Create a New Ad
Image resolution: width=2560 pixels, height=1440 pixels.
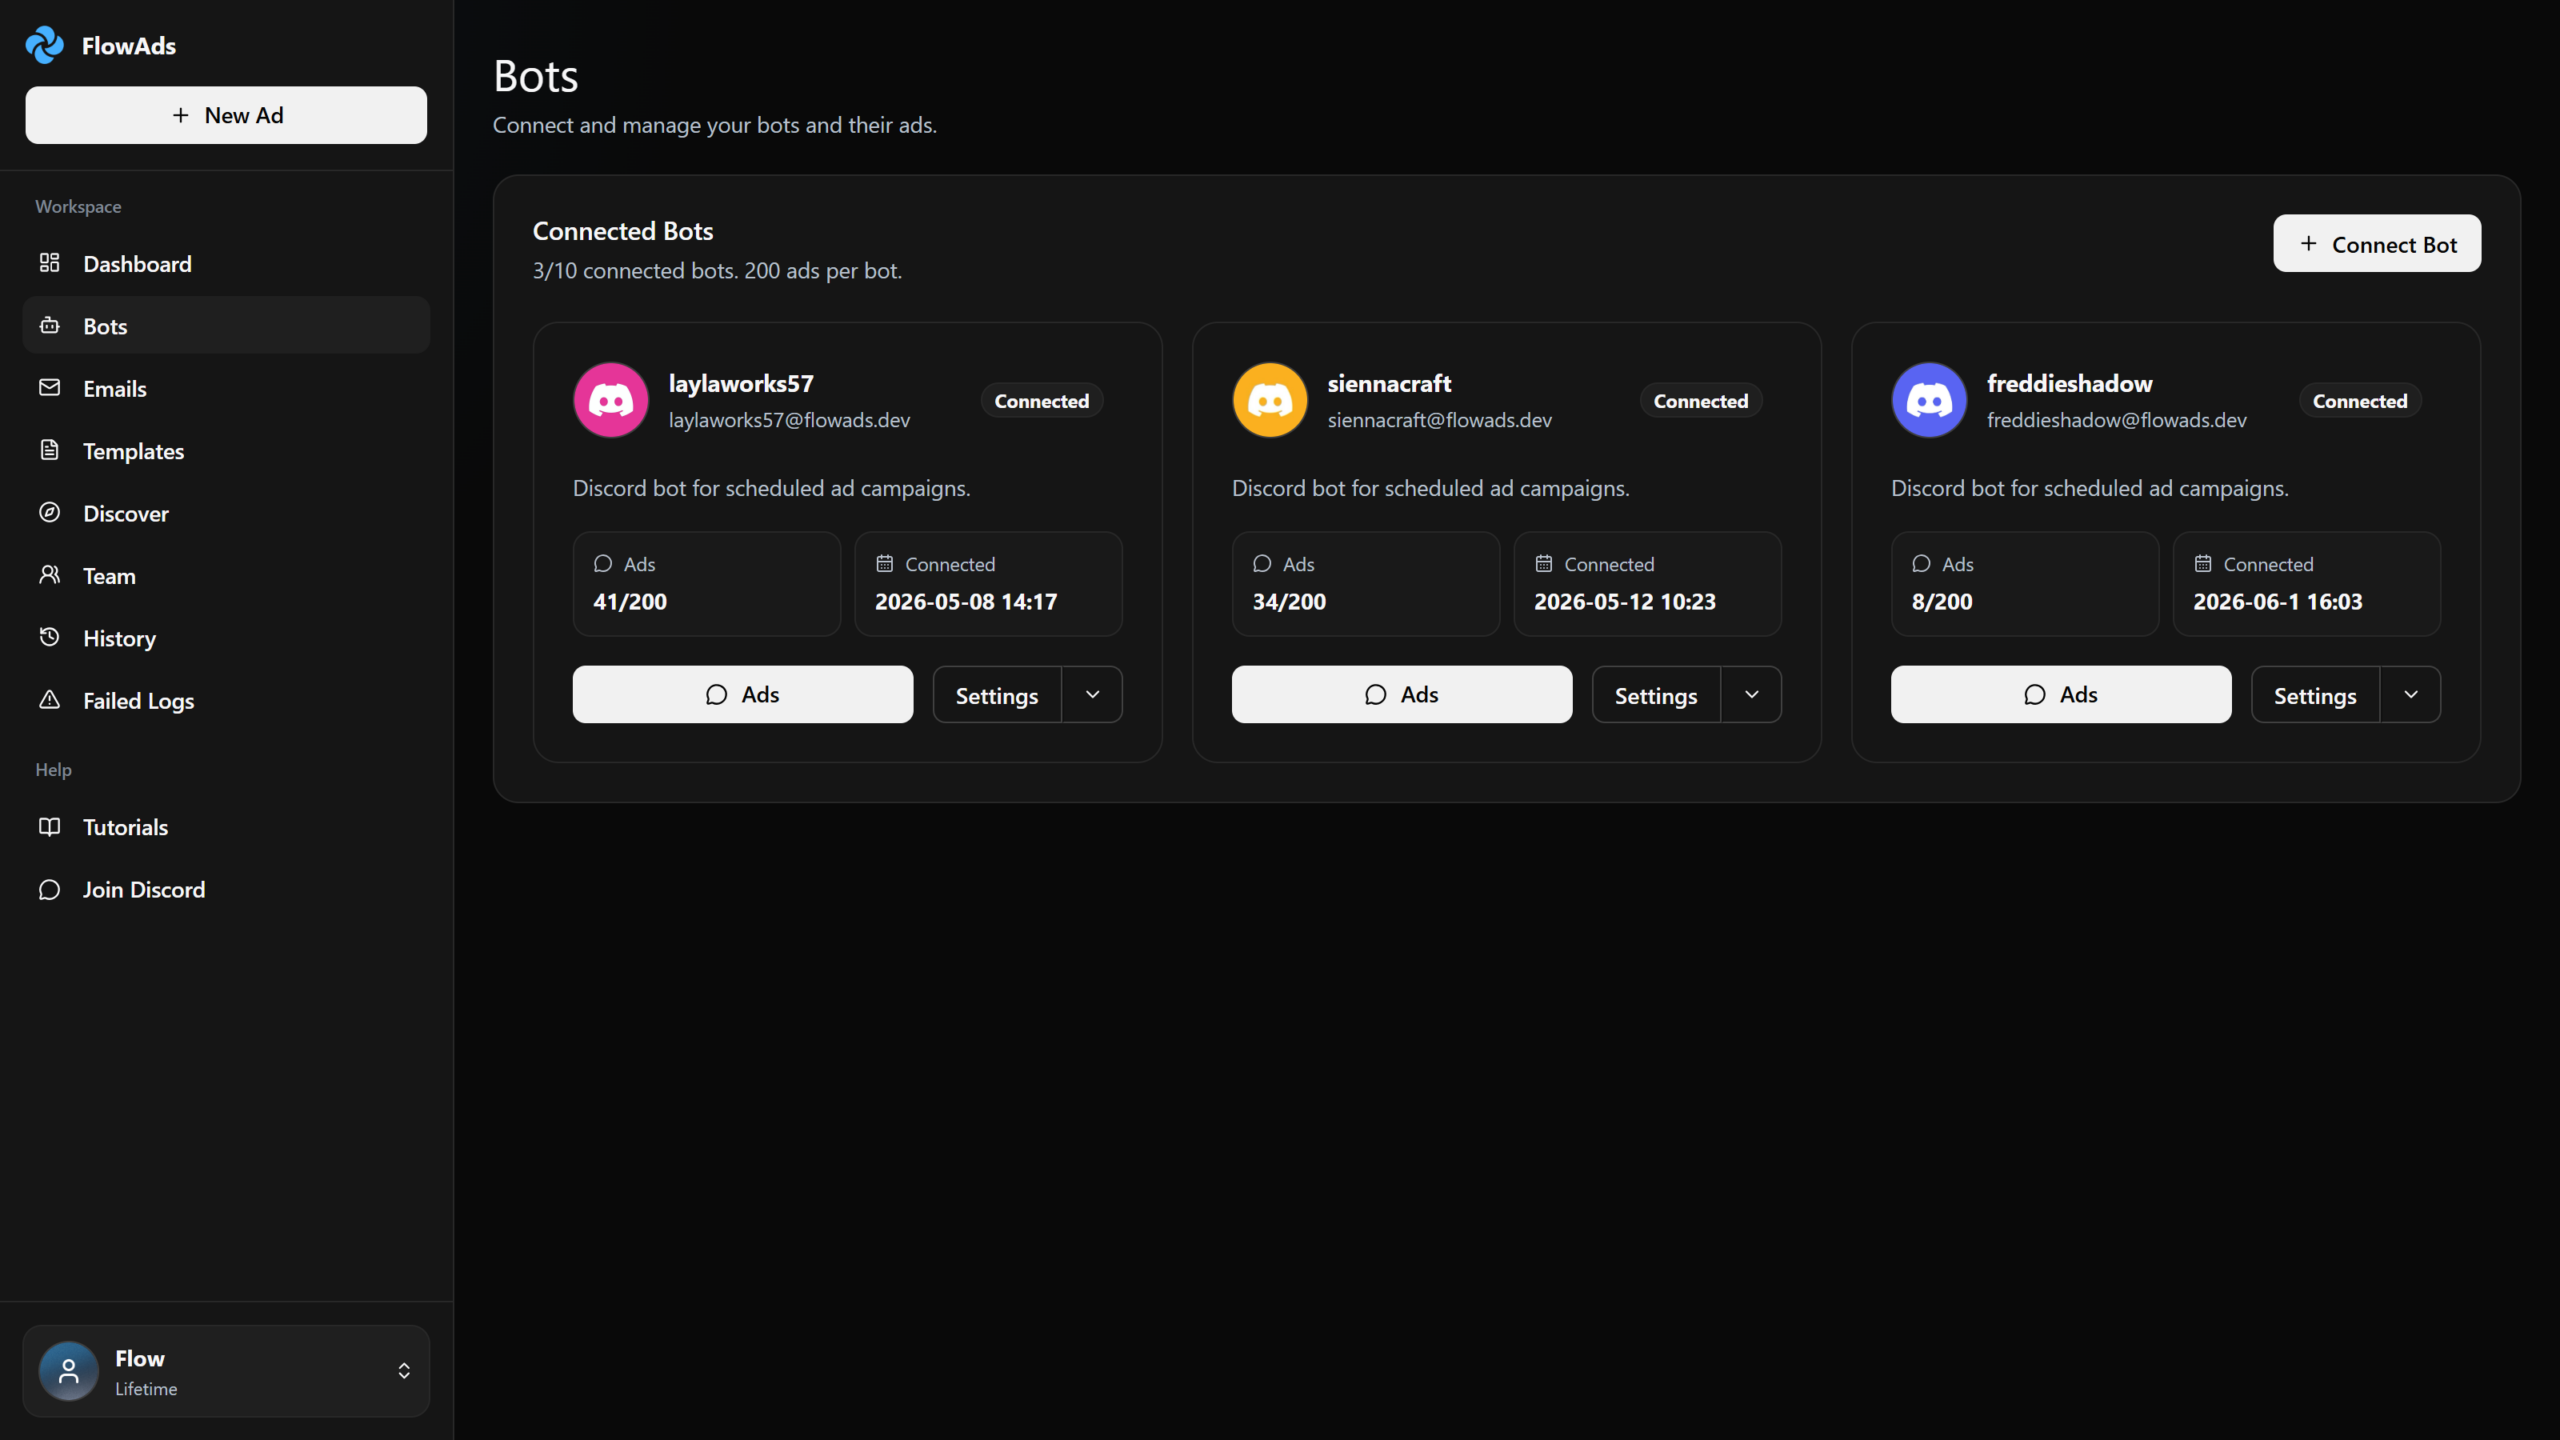coord(226,115)
